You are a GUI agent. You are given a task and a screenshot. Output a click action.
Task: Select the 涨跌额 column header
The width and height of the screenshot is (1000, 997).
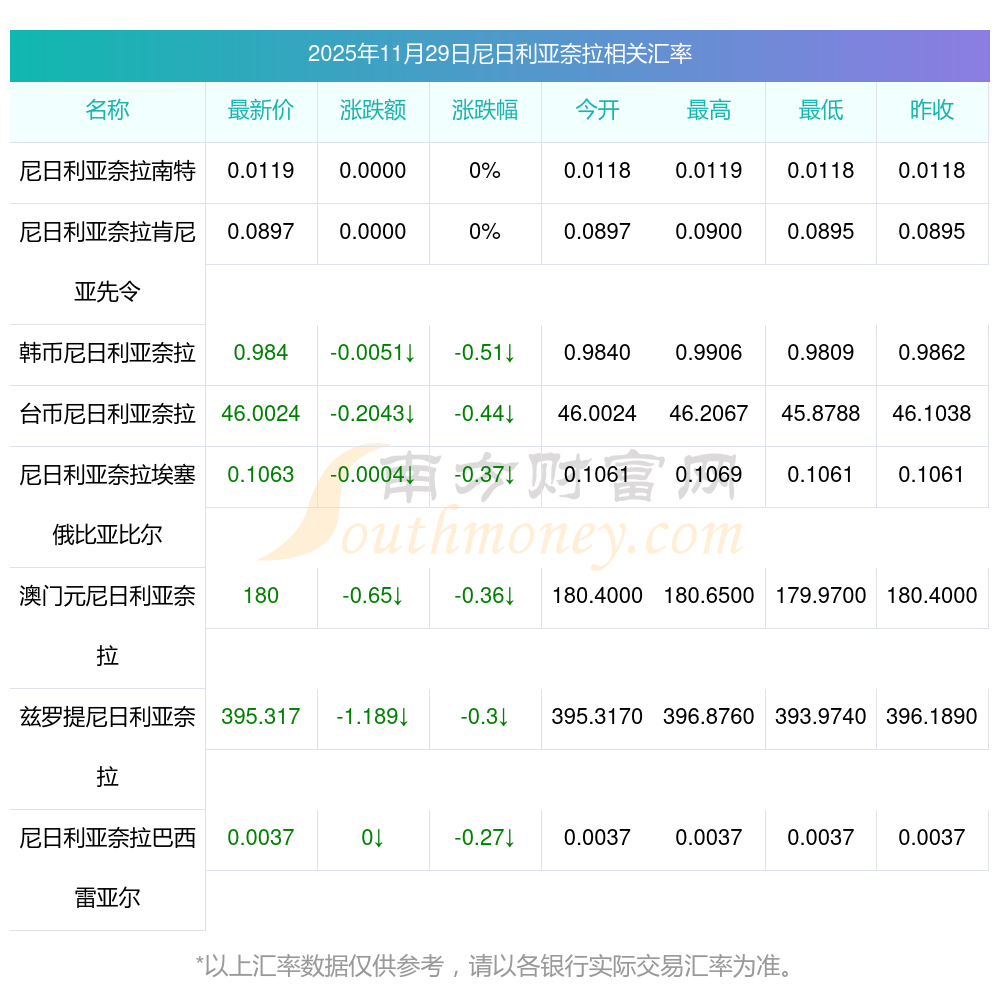pos(373,110)
